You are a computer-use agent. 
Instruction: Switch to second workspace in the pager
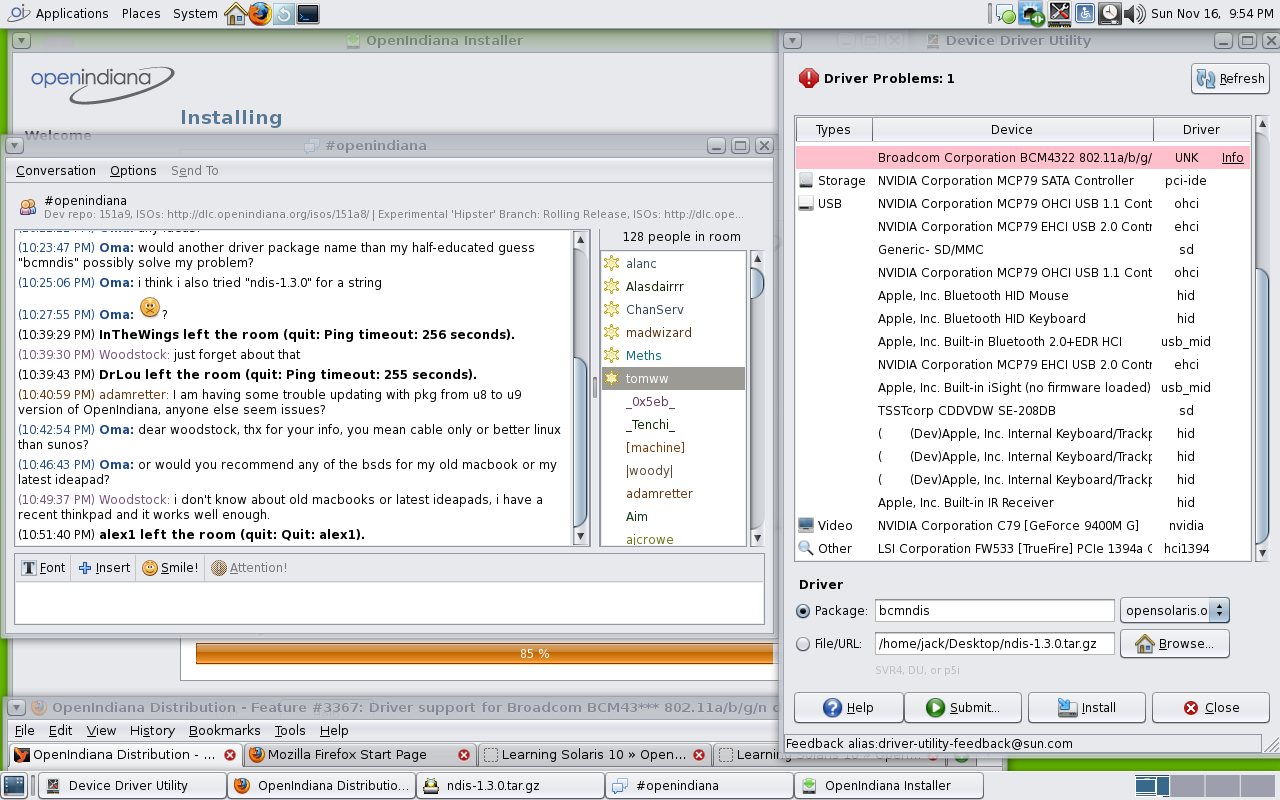(x=1188, y=785)
